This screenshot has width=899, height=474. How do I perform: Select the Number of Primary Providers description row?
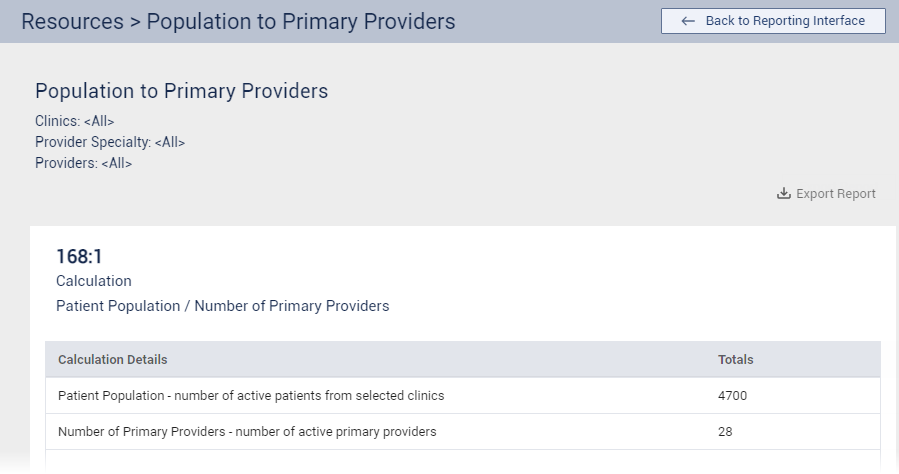247,432
